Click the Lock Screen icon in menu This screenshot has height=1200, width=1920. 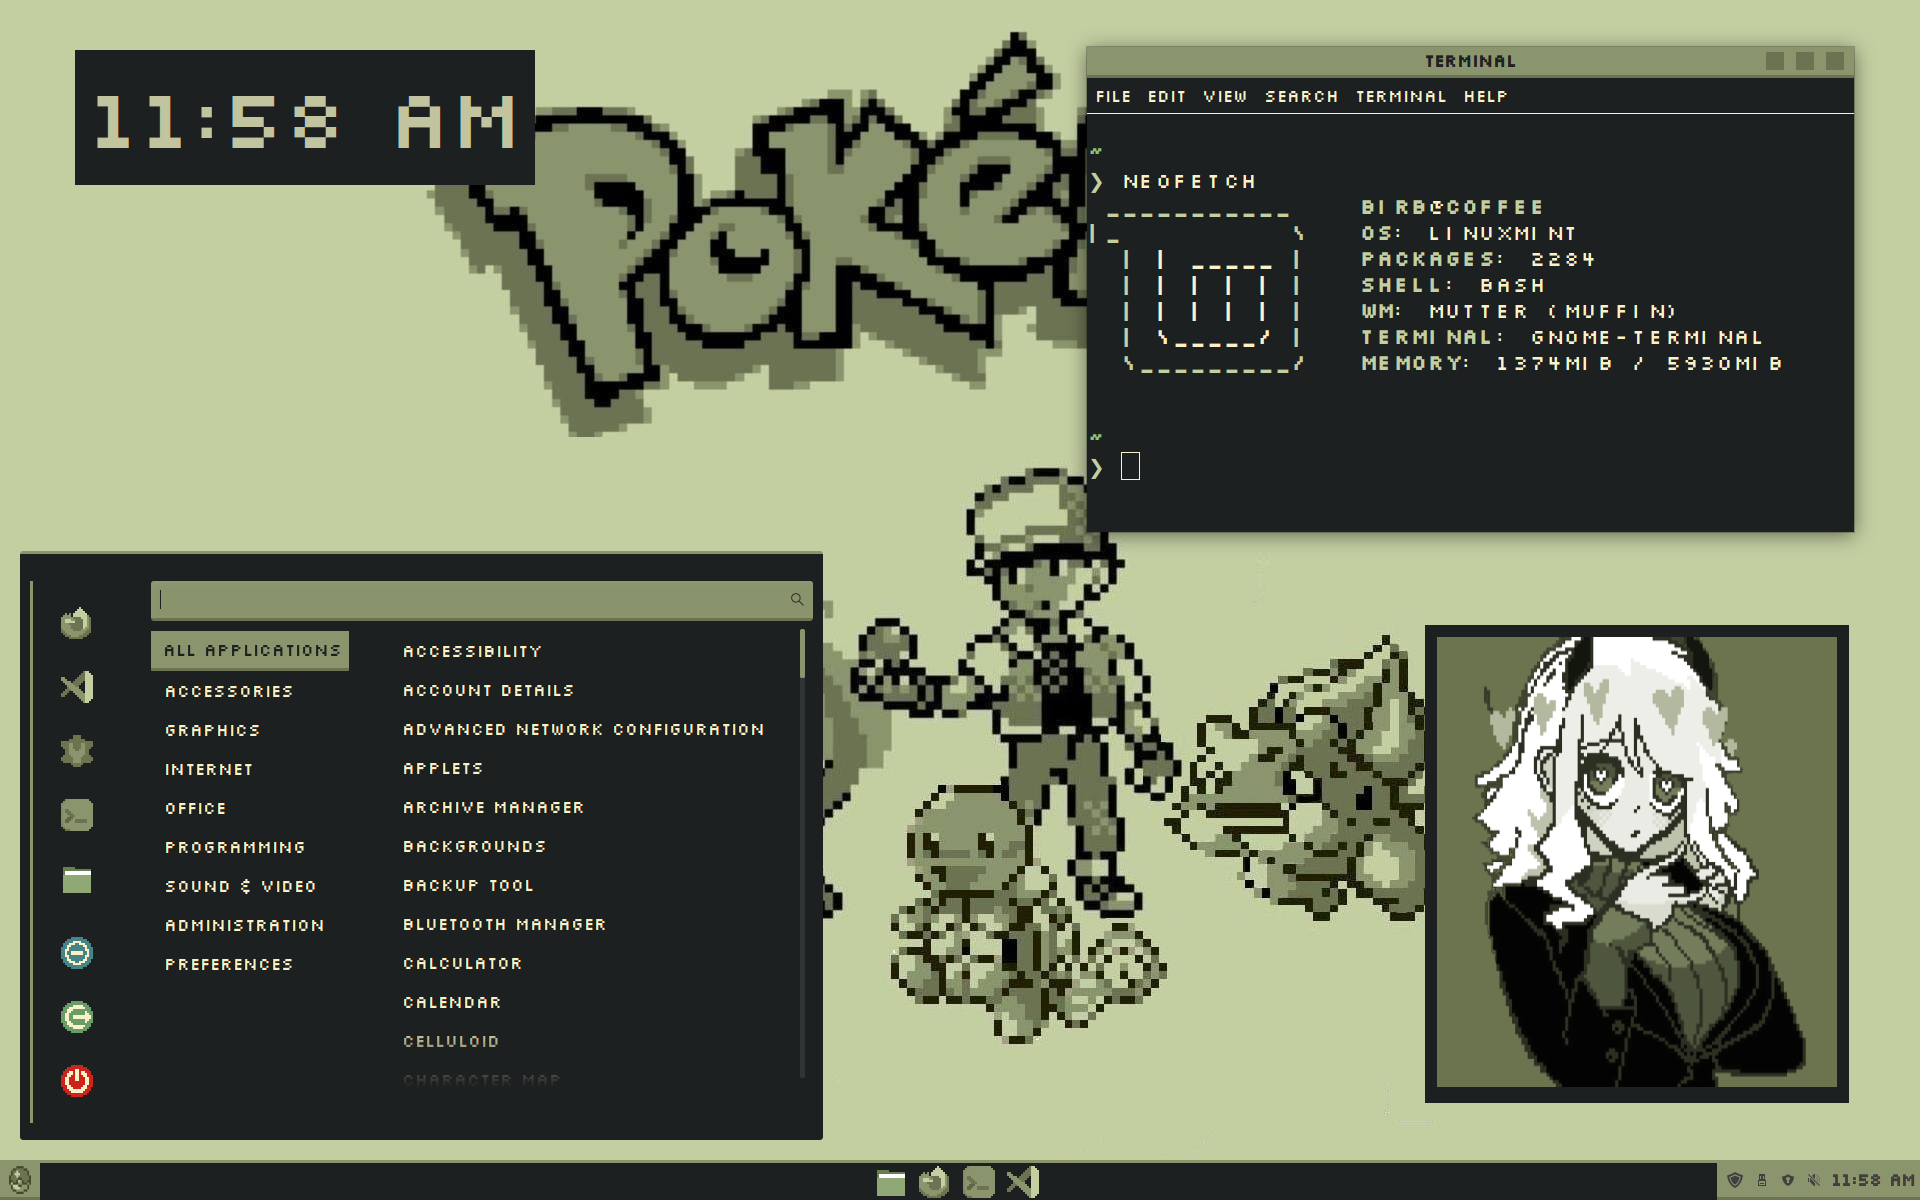[x=76, y=952]
